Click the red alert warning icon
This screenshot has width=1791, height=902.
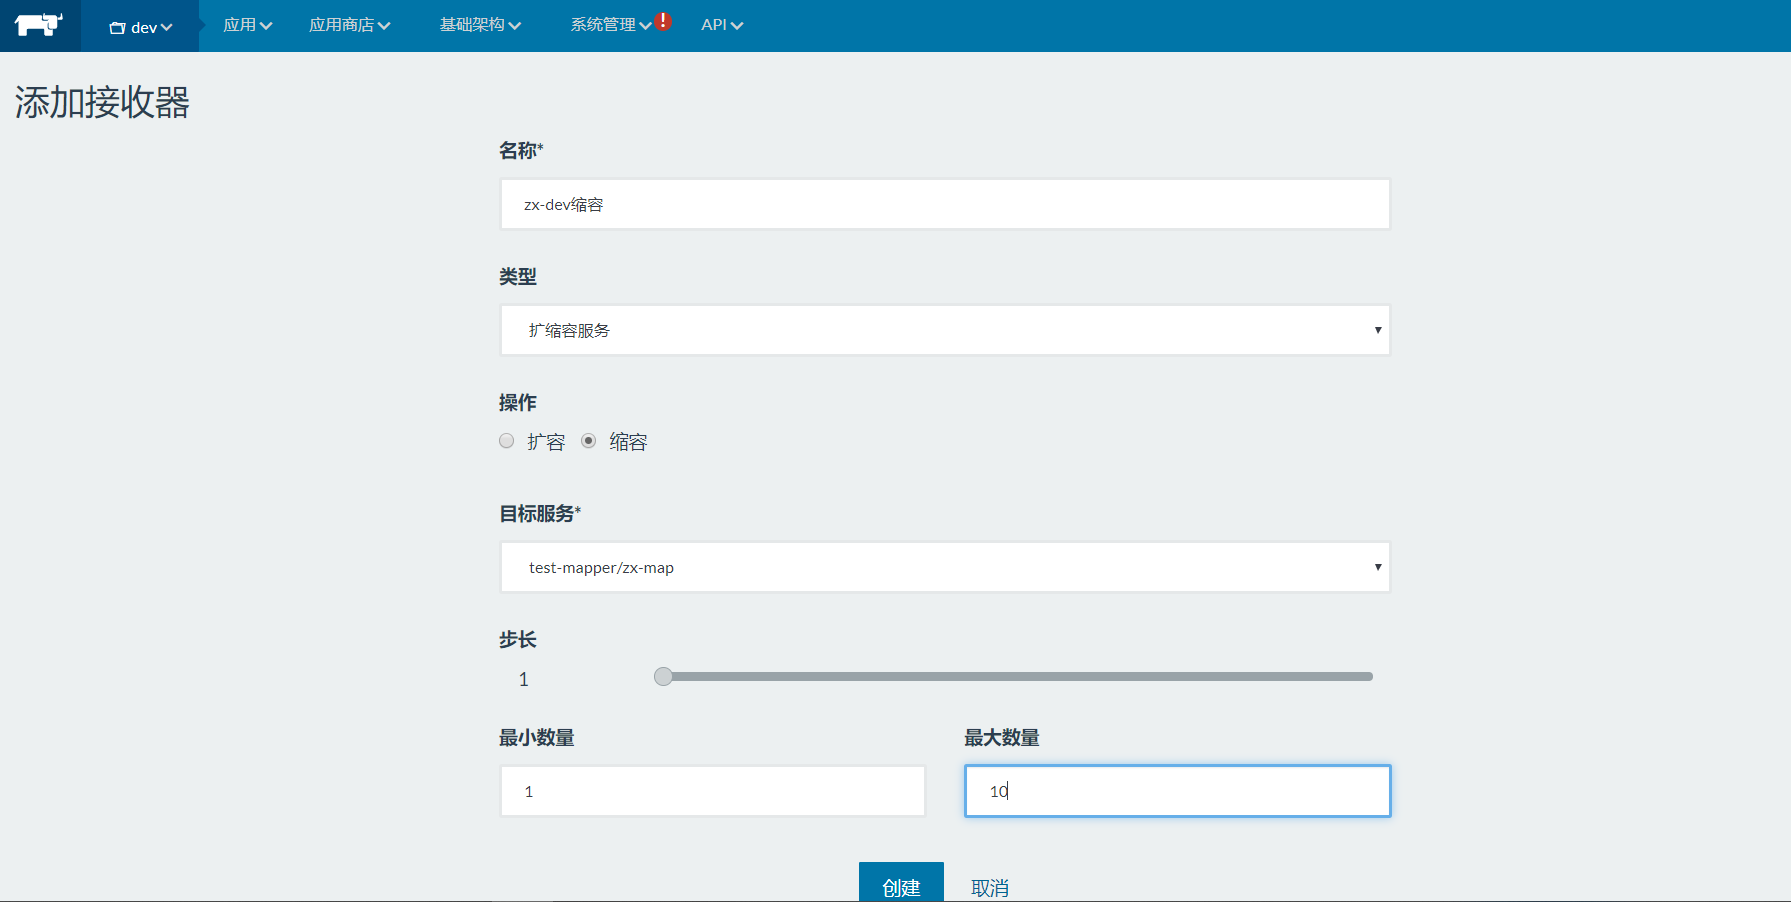pyautogui.click(x=663, y=21)
